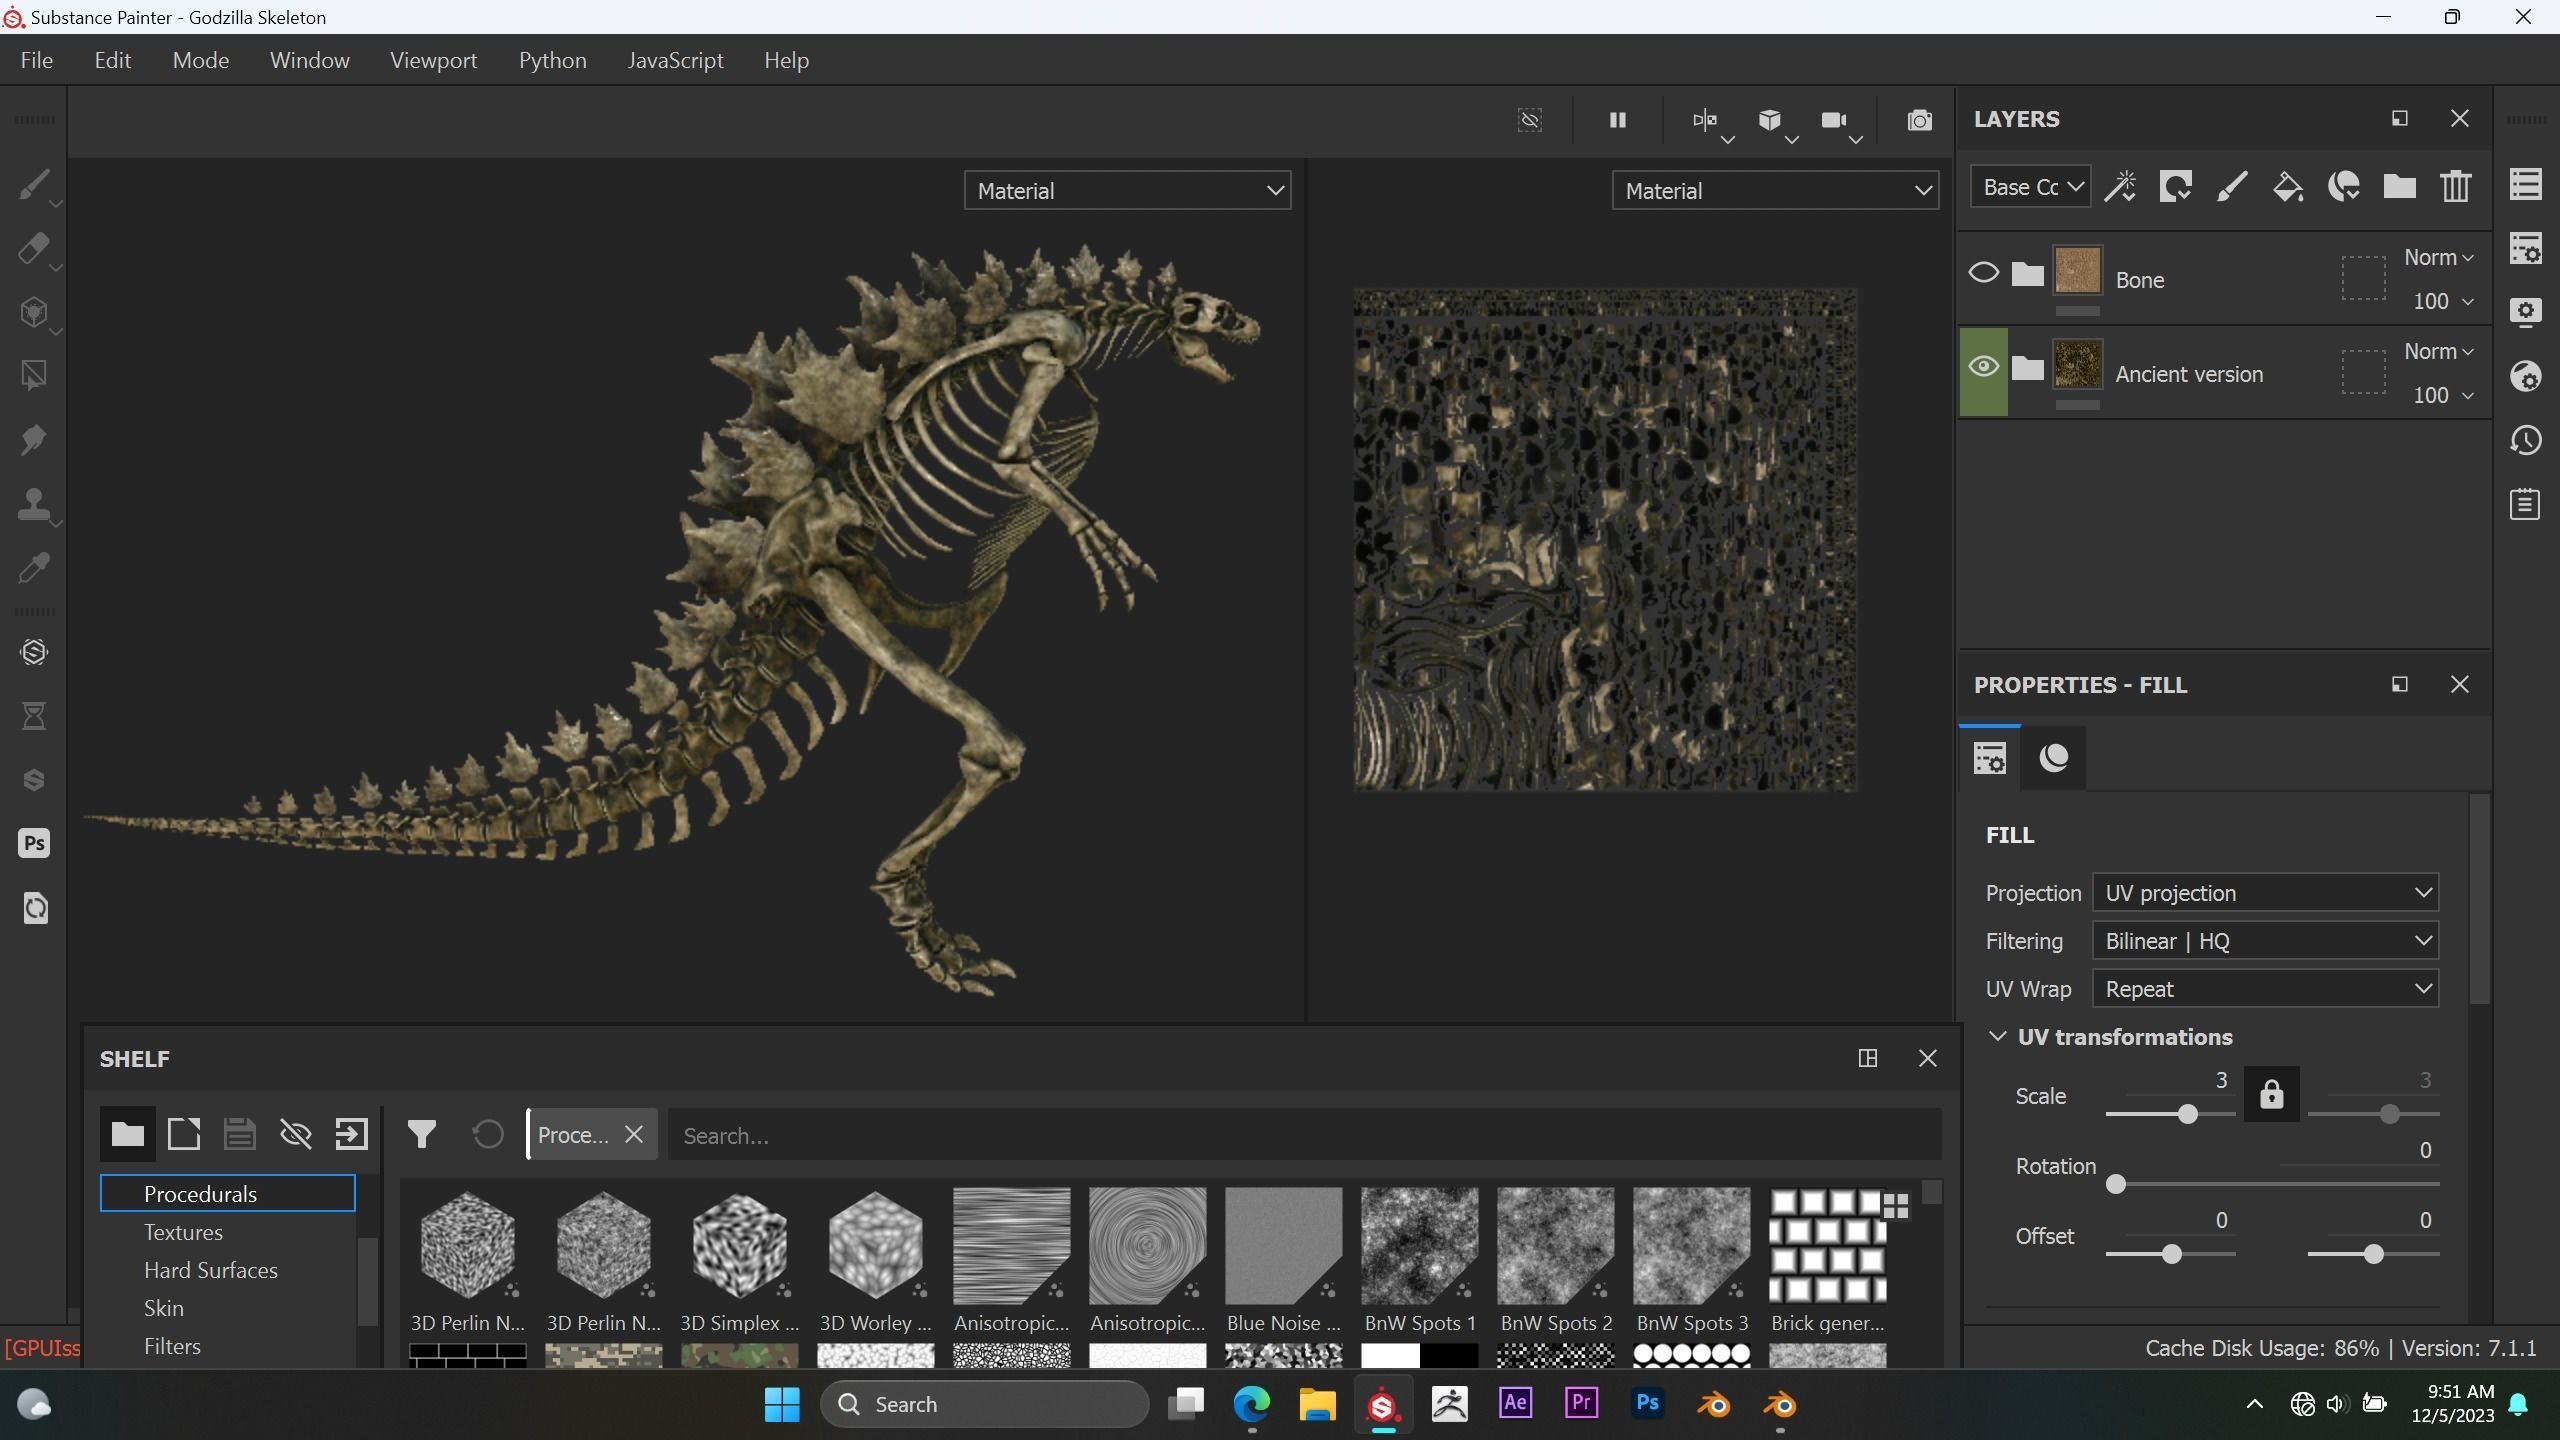Open the Display settings globe icon
2560x1440 pixels.
[x=2526, y=376]
